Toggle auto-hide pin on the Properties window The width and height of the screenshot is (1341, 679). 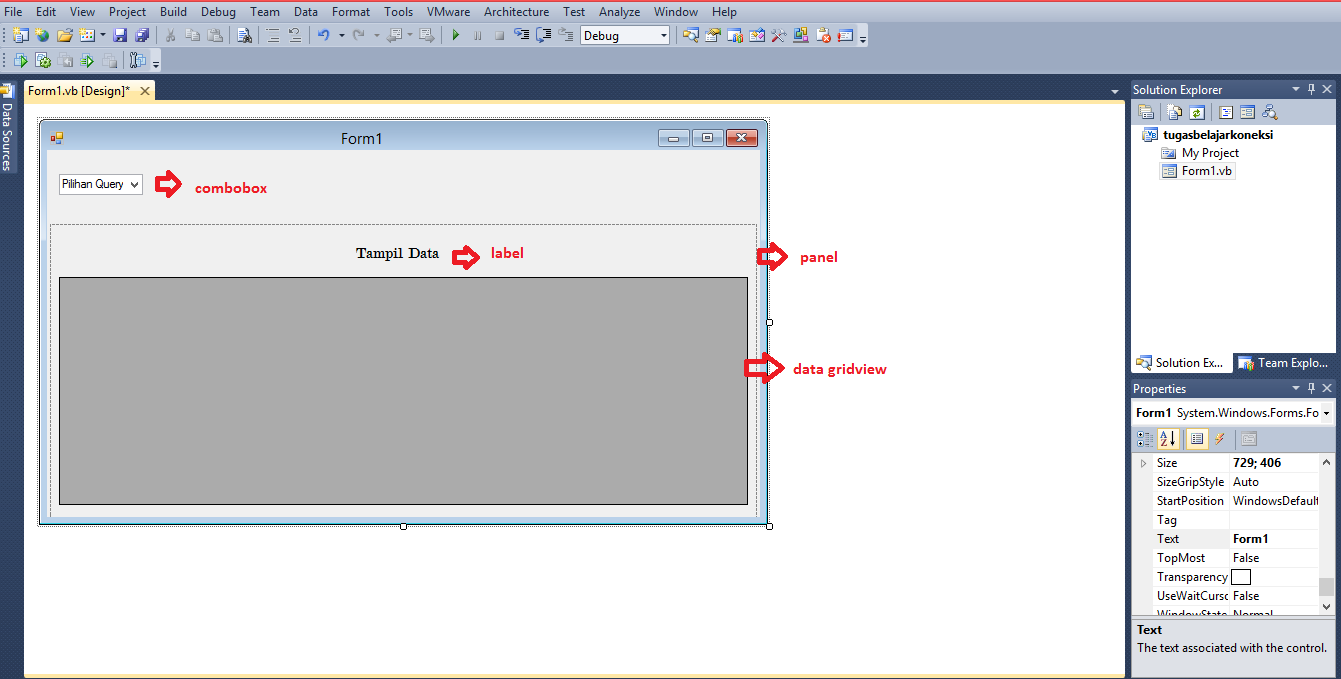click(1311, 388)
